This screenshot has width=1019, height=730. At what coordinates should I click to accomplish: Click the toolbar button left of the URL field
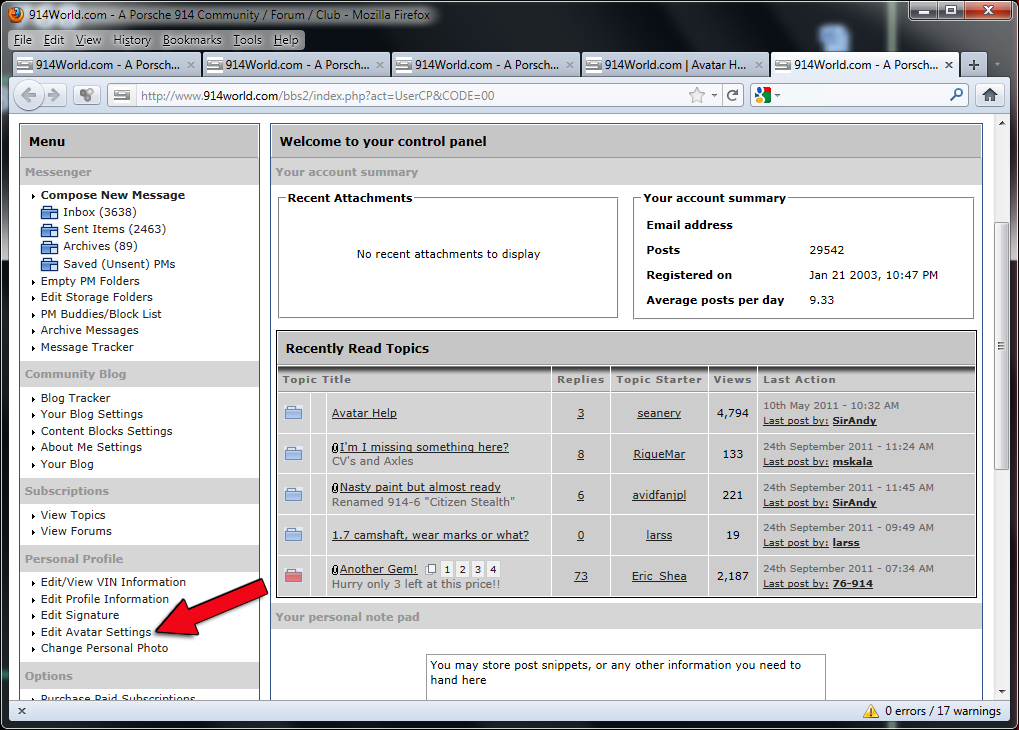coord(86,96)
